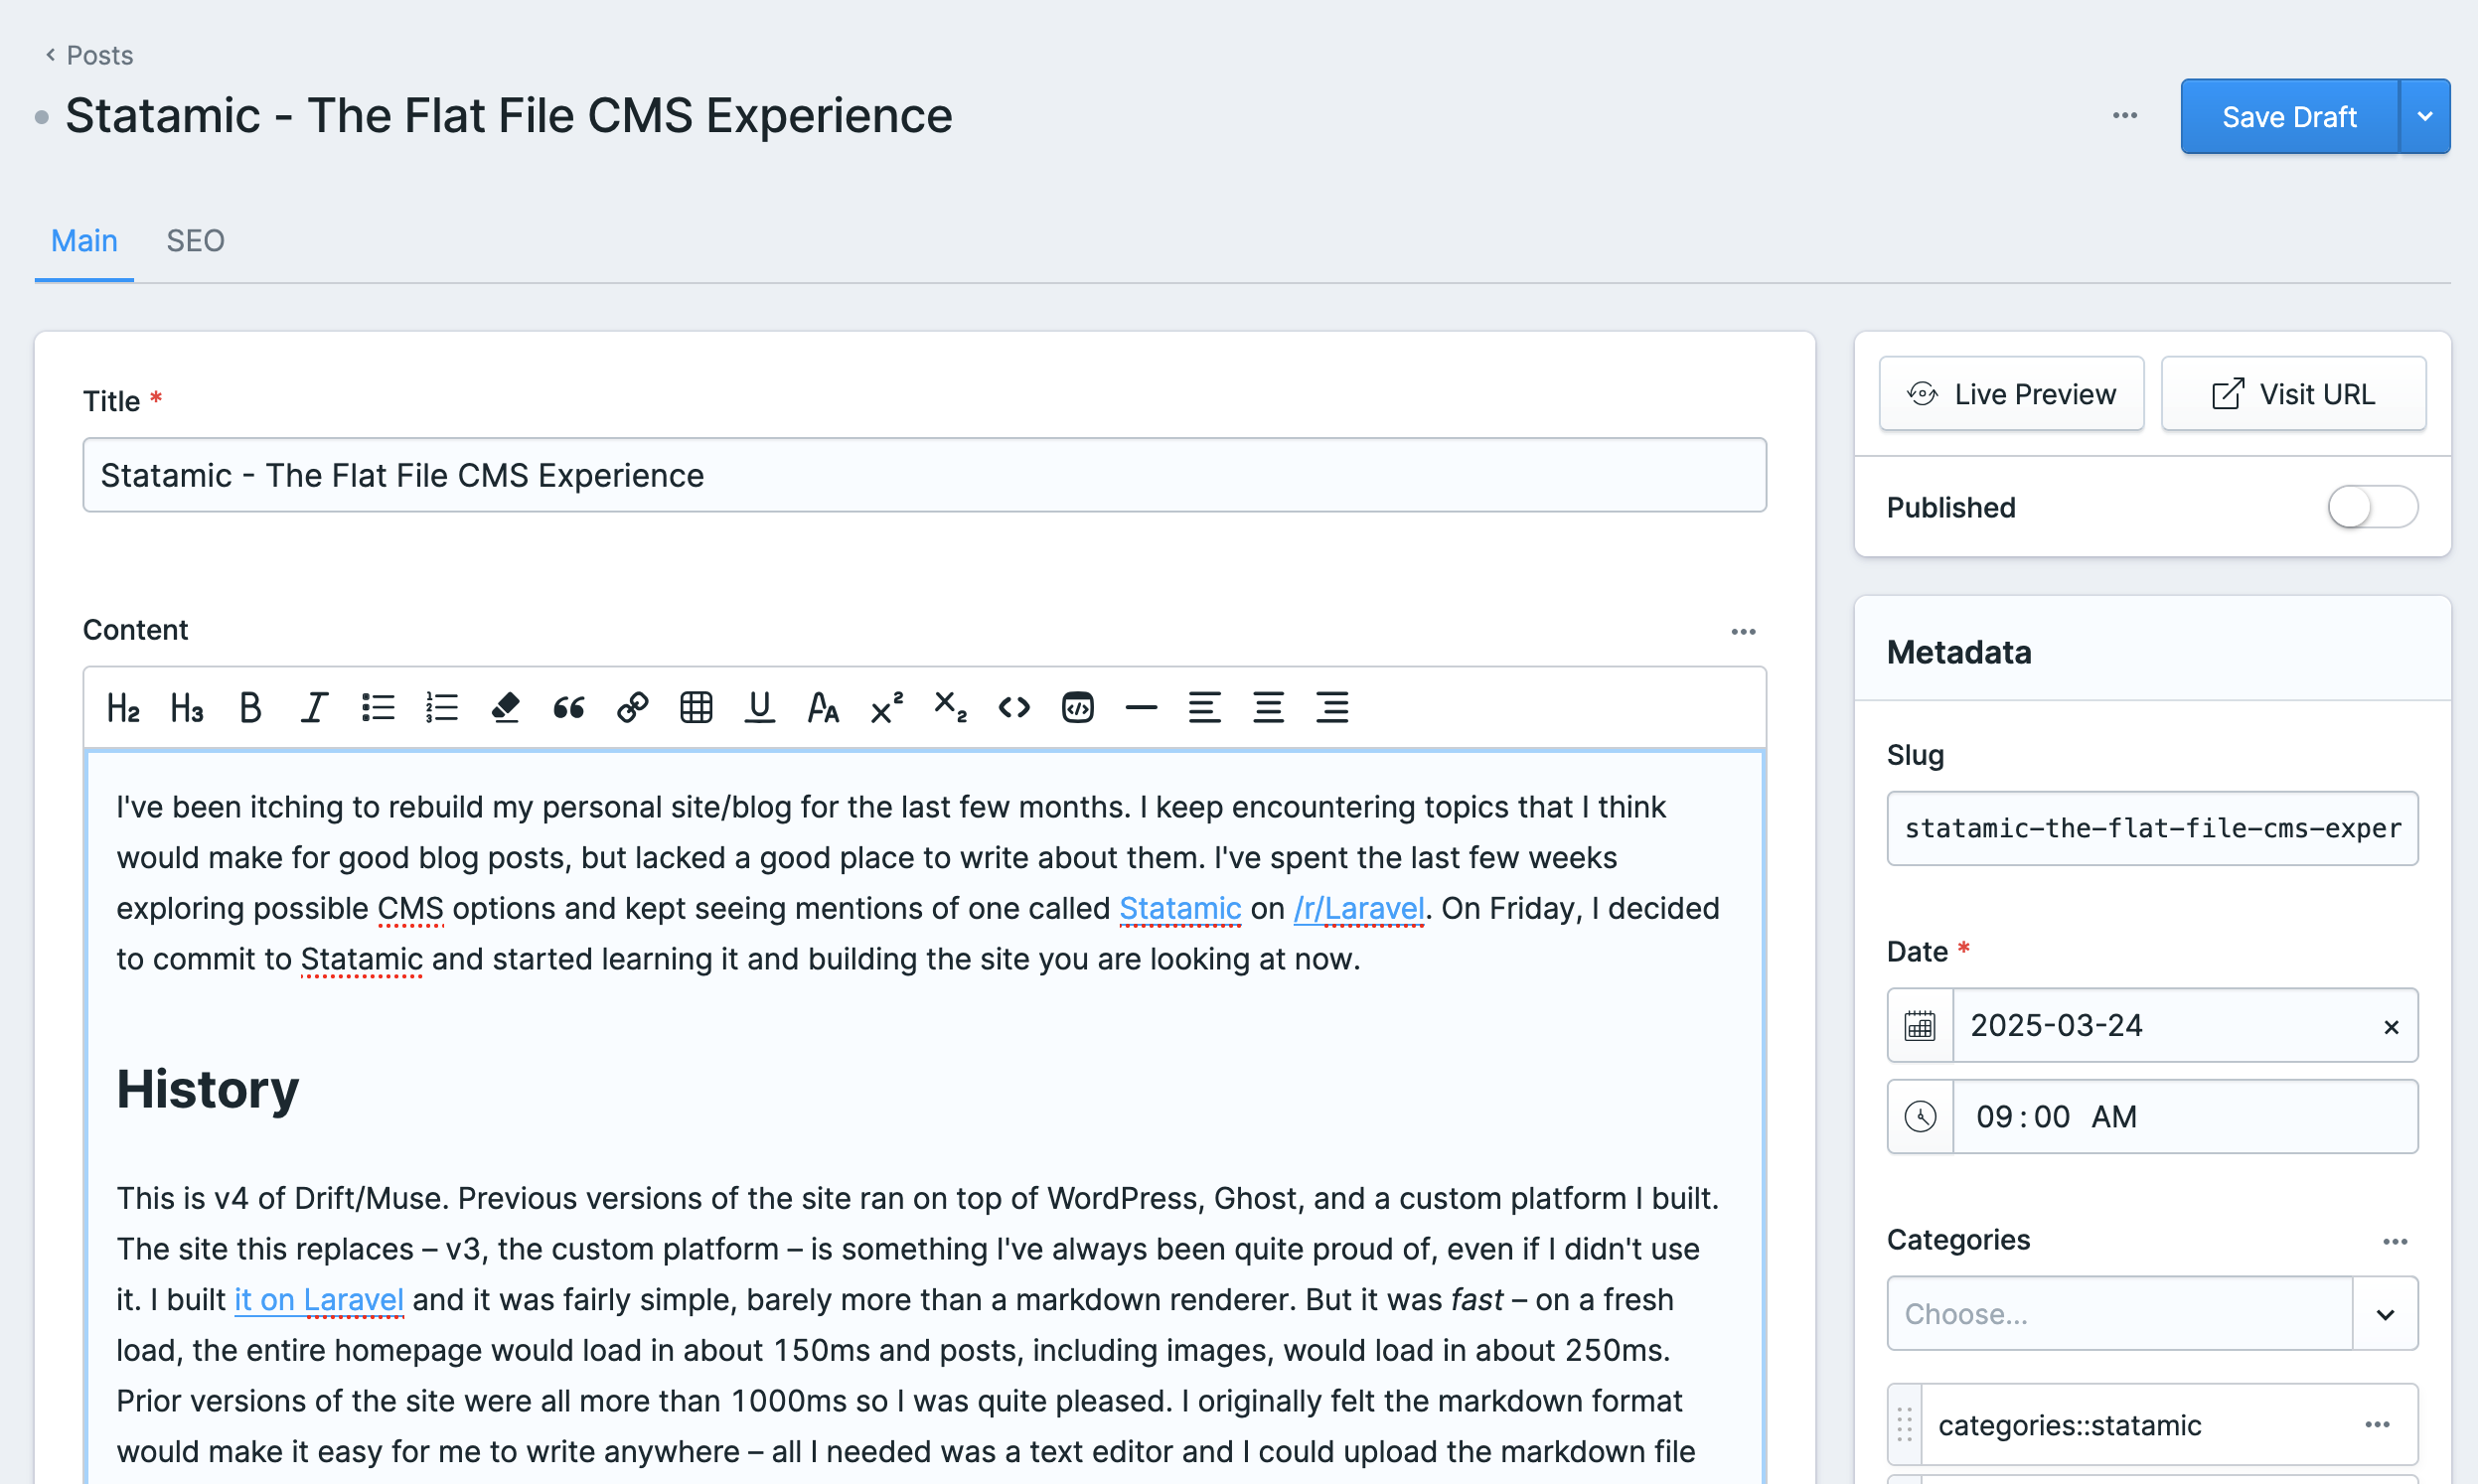Insert a code block
This screenshot has width=2478, height=1484.
[1078, 708]
